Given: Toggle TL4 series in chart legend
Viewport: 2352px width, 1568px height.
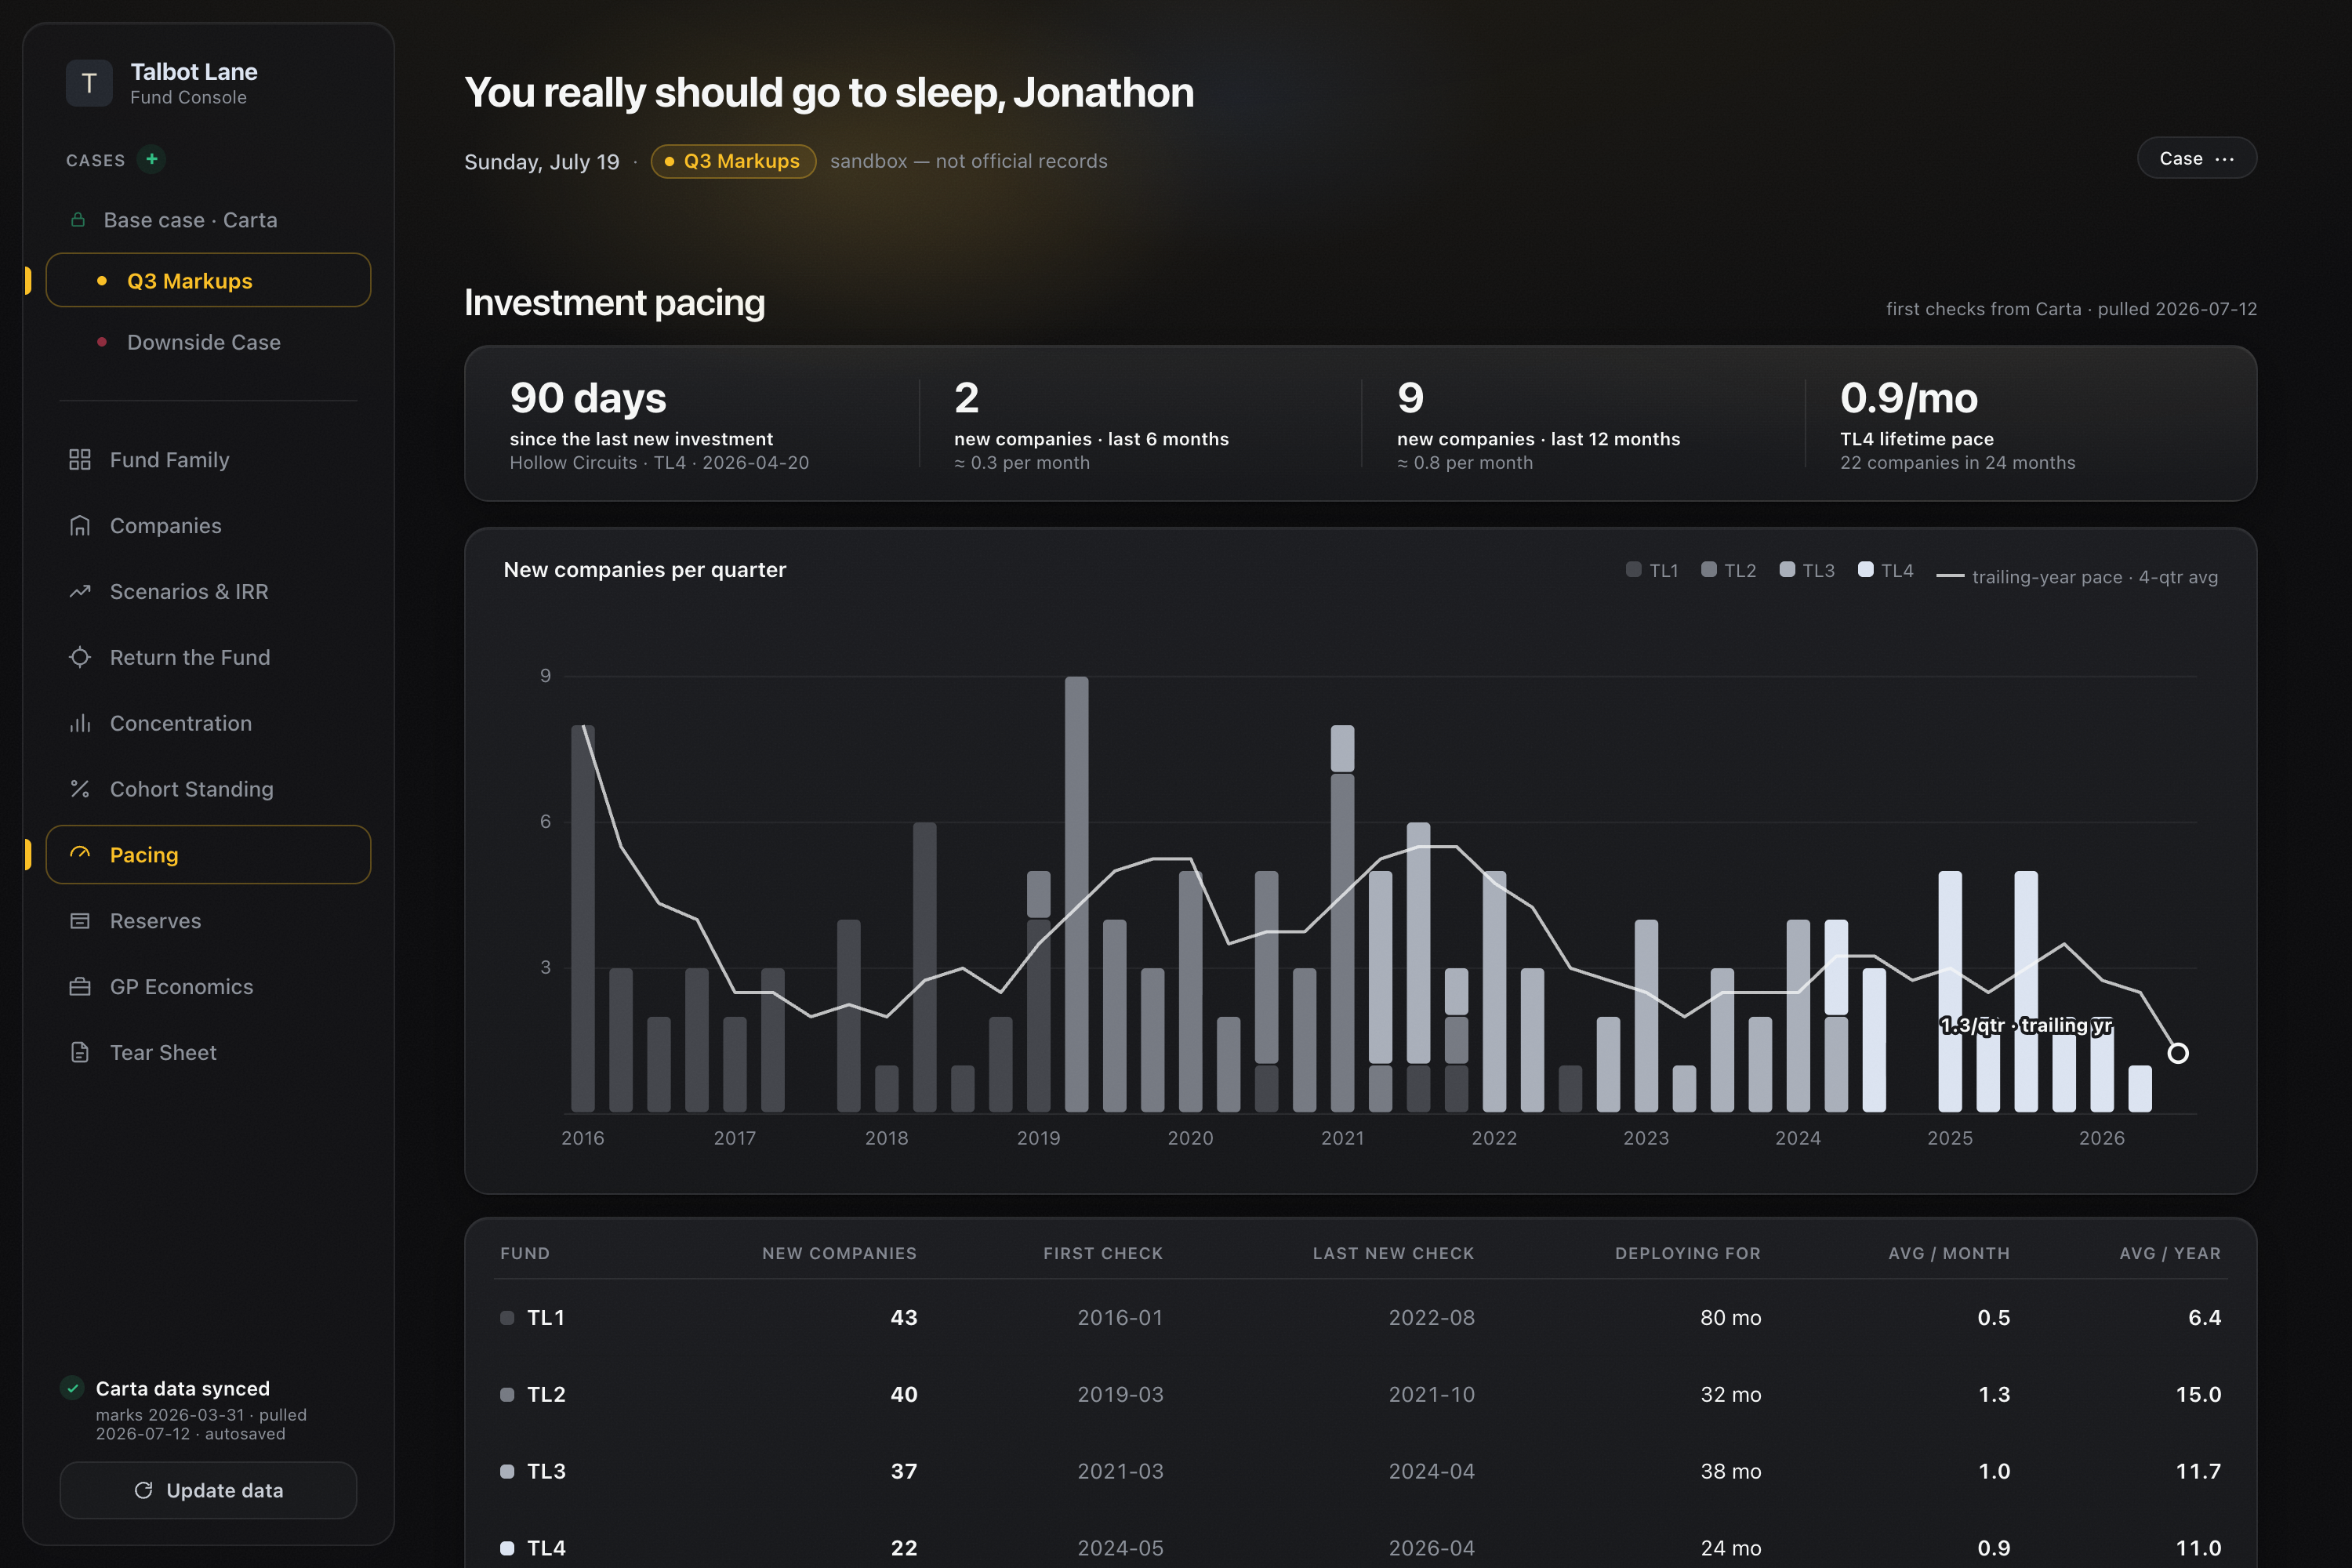Looking at the screenshot, I should point(1885,570).
